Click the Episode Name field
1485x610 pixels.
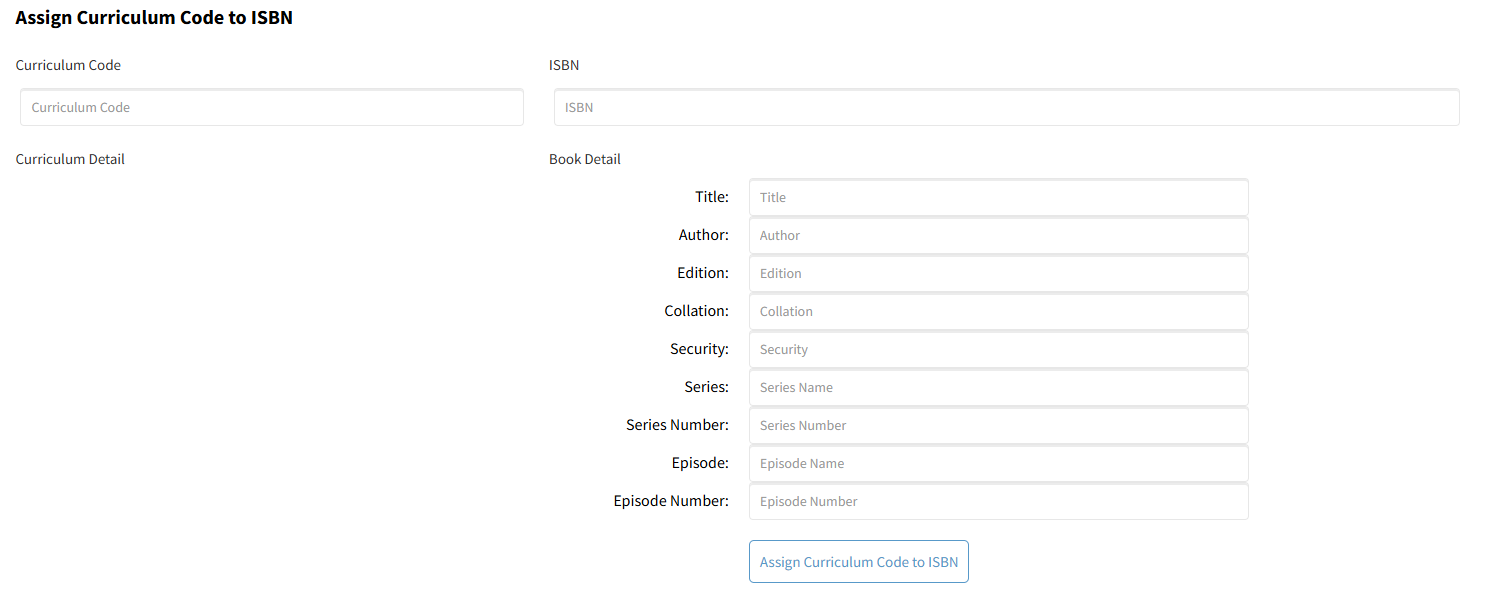point(999,463)
